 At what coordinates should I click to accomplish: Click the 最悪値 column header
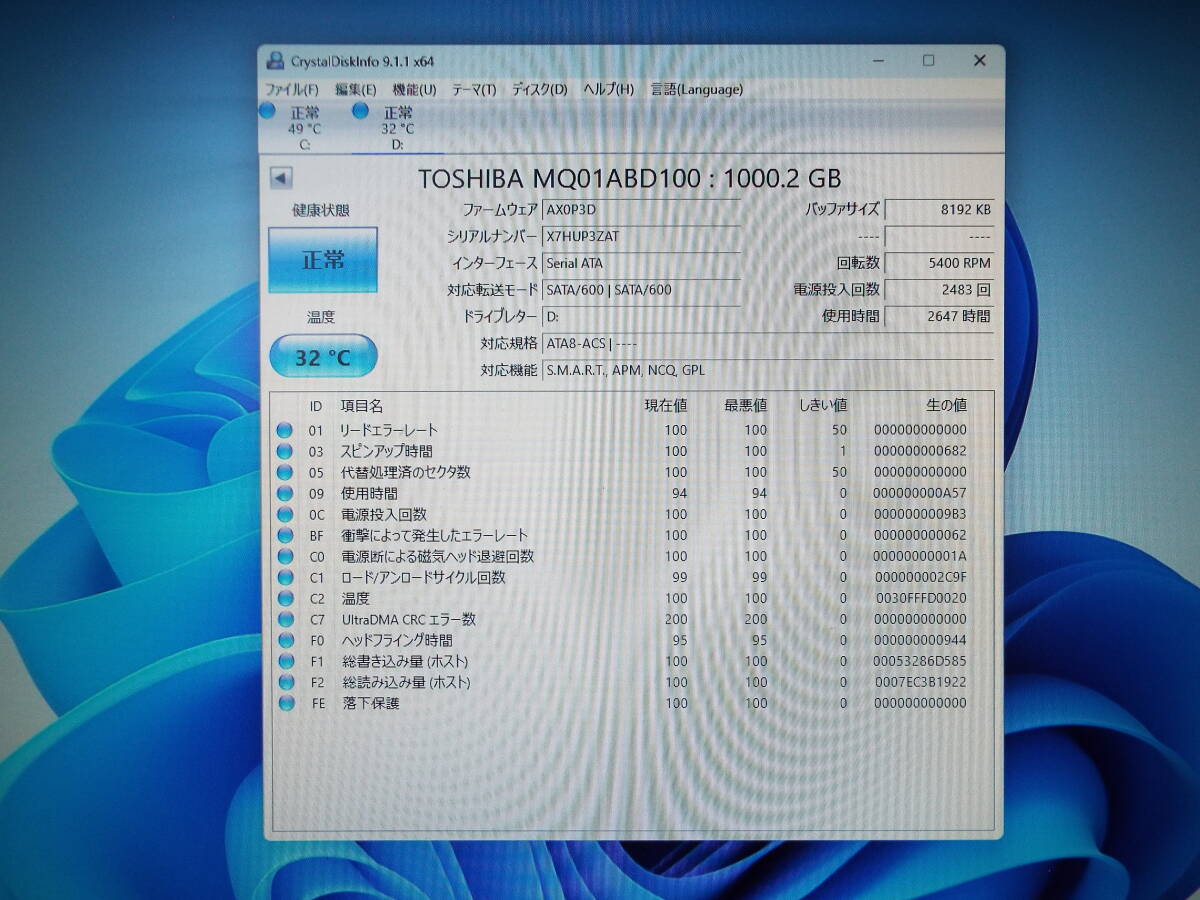point(746,406)
